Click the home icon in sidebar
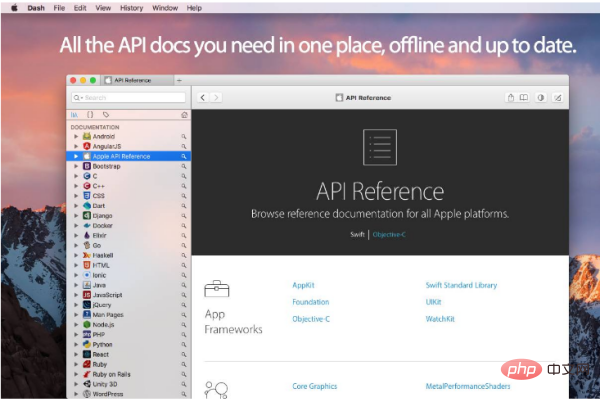 tap(184, 115)
